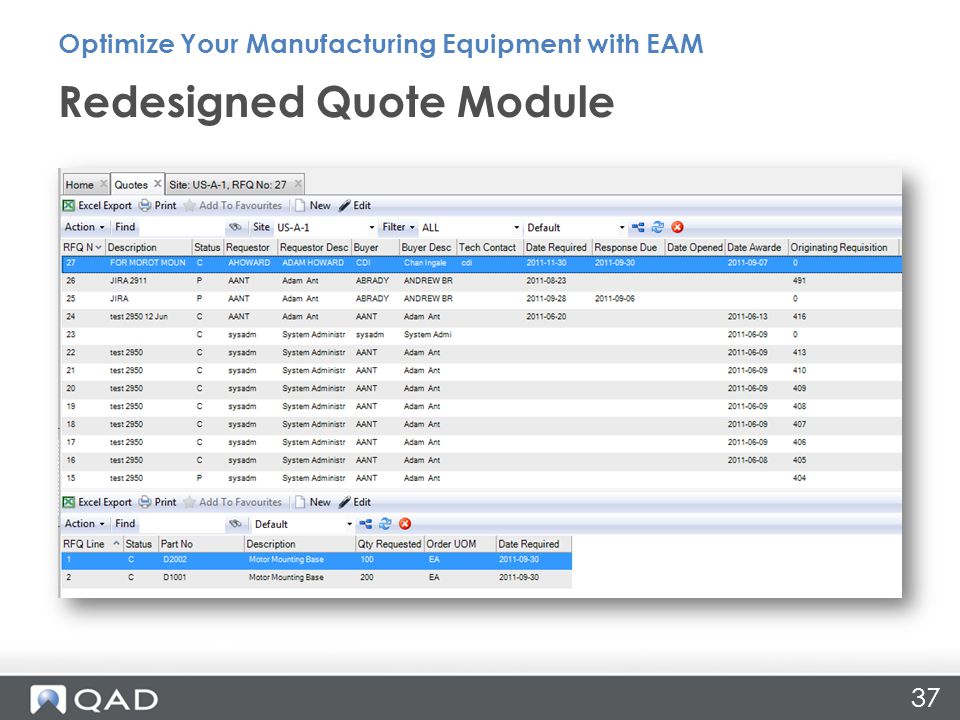Click part number 'D2002' in RFQ line 1
The width and height of the screenshot is (960, 720).
(174, 560)
